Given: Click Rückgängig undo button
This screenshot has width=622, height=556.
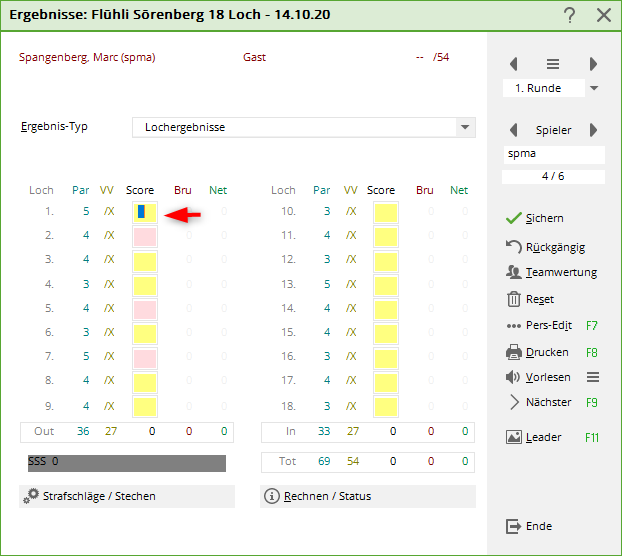Looking at the screenshot, I should [x=546, y=246].
